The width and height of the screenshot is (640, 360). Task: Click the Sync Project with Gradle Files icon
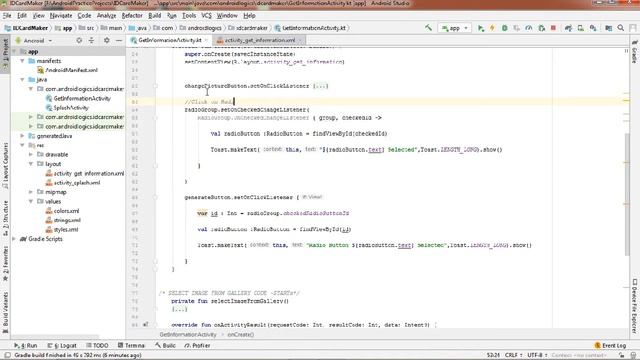tap(568, 28)
